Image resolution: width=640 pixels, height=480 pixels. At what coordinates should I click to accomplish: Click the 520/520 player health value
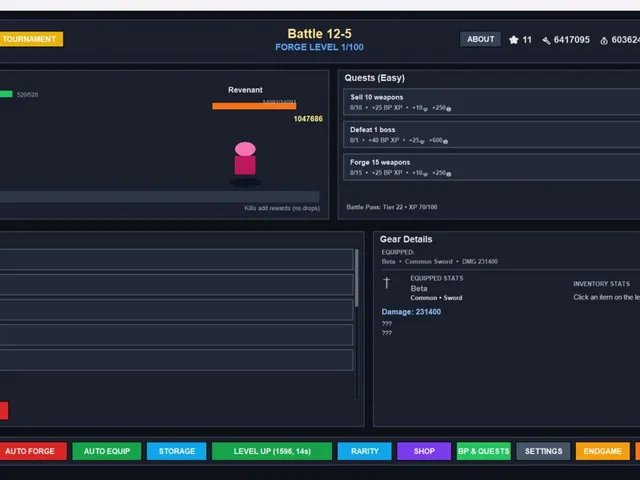pyautogui.click(x=27, y=95)
